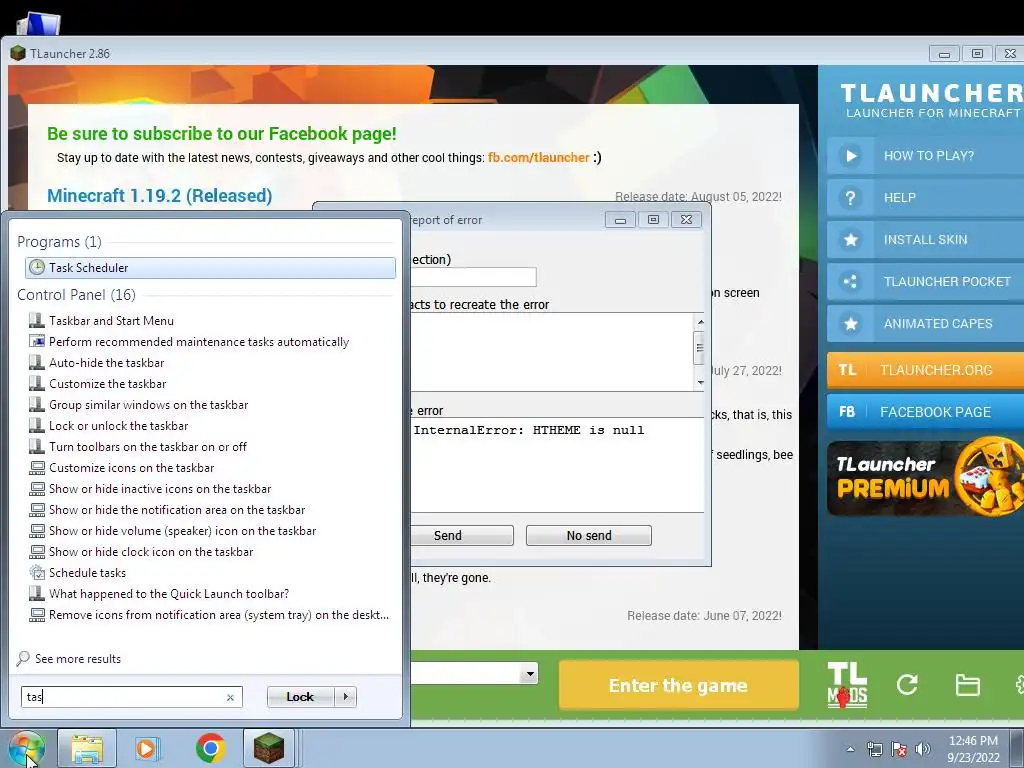Click the Action Center flag tray icon
This screenshot has height=768, width=1024.
[899, 749]
